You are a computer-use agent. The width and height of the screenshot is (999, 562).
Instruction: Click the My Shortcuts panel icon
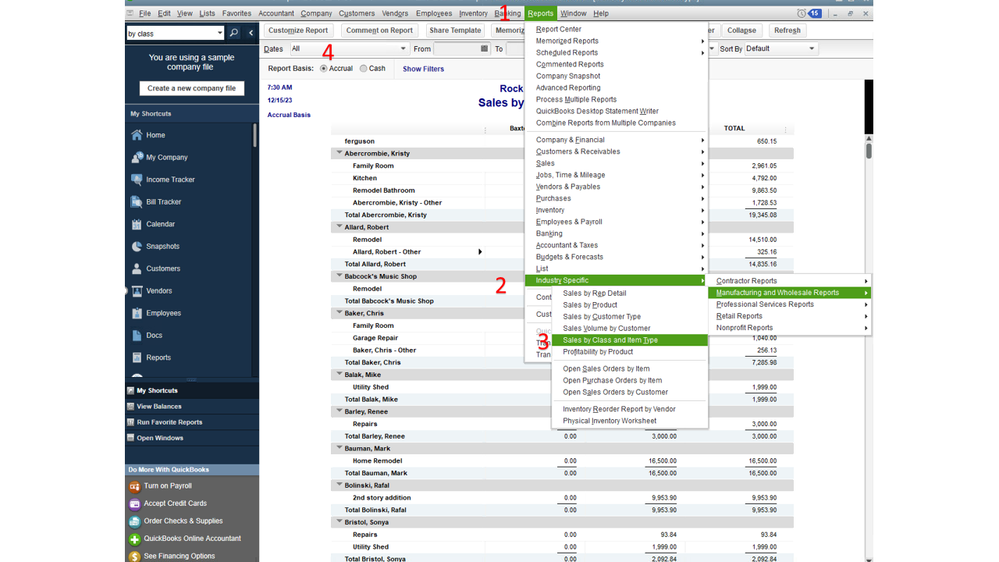(x=131, y=391)
